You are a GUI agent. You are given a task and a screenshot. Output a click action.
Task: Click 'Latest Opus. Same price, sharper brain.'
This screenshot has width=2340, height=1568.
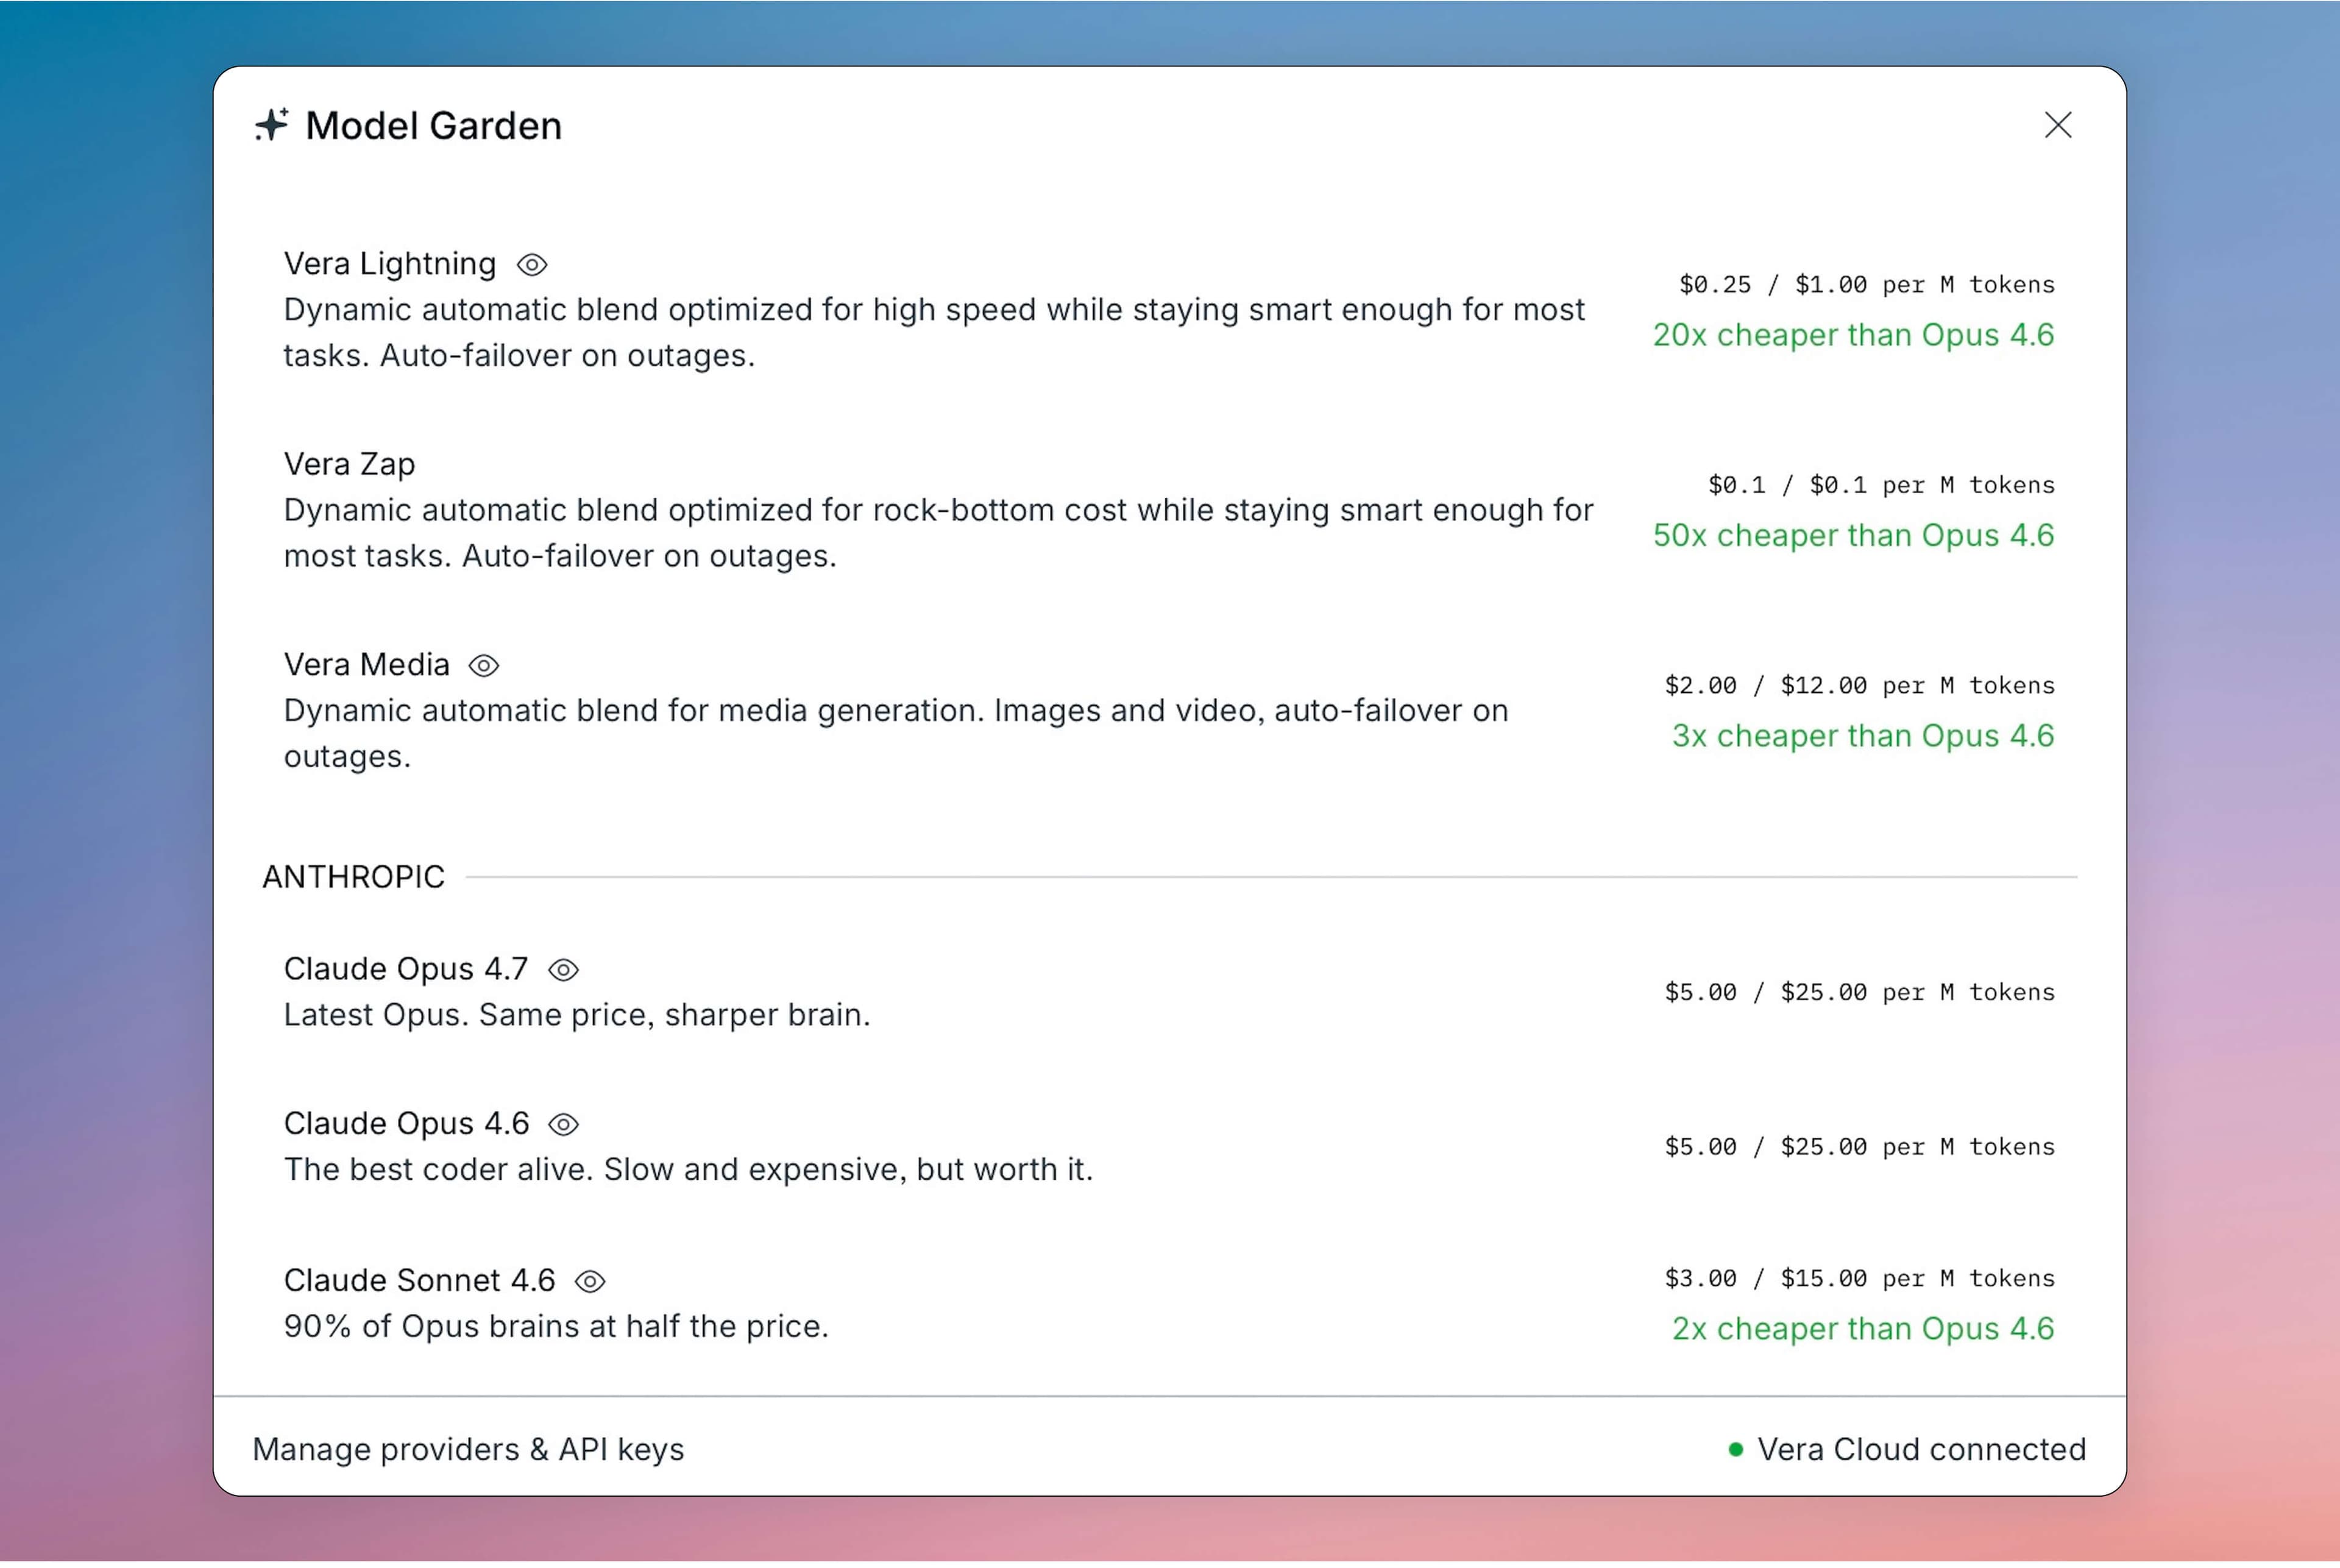coord(577,1015)
